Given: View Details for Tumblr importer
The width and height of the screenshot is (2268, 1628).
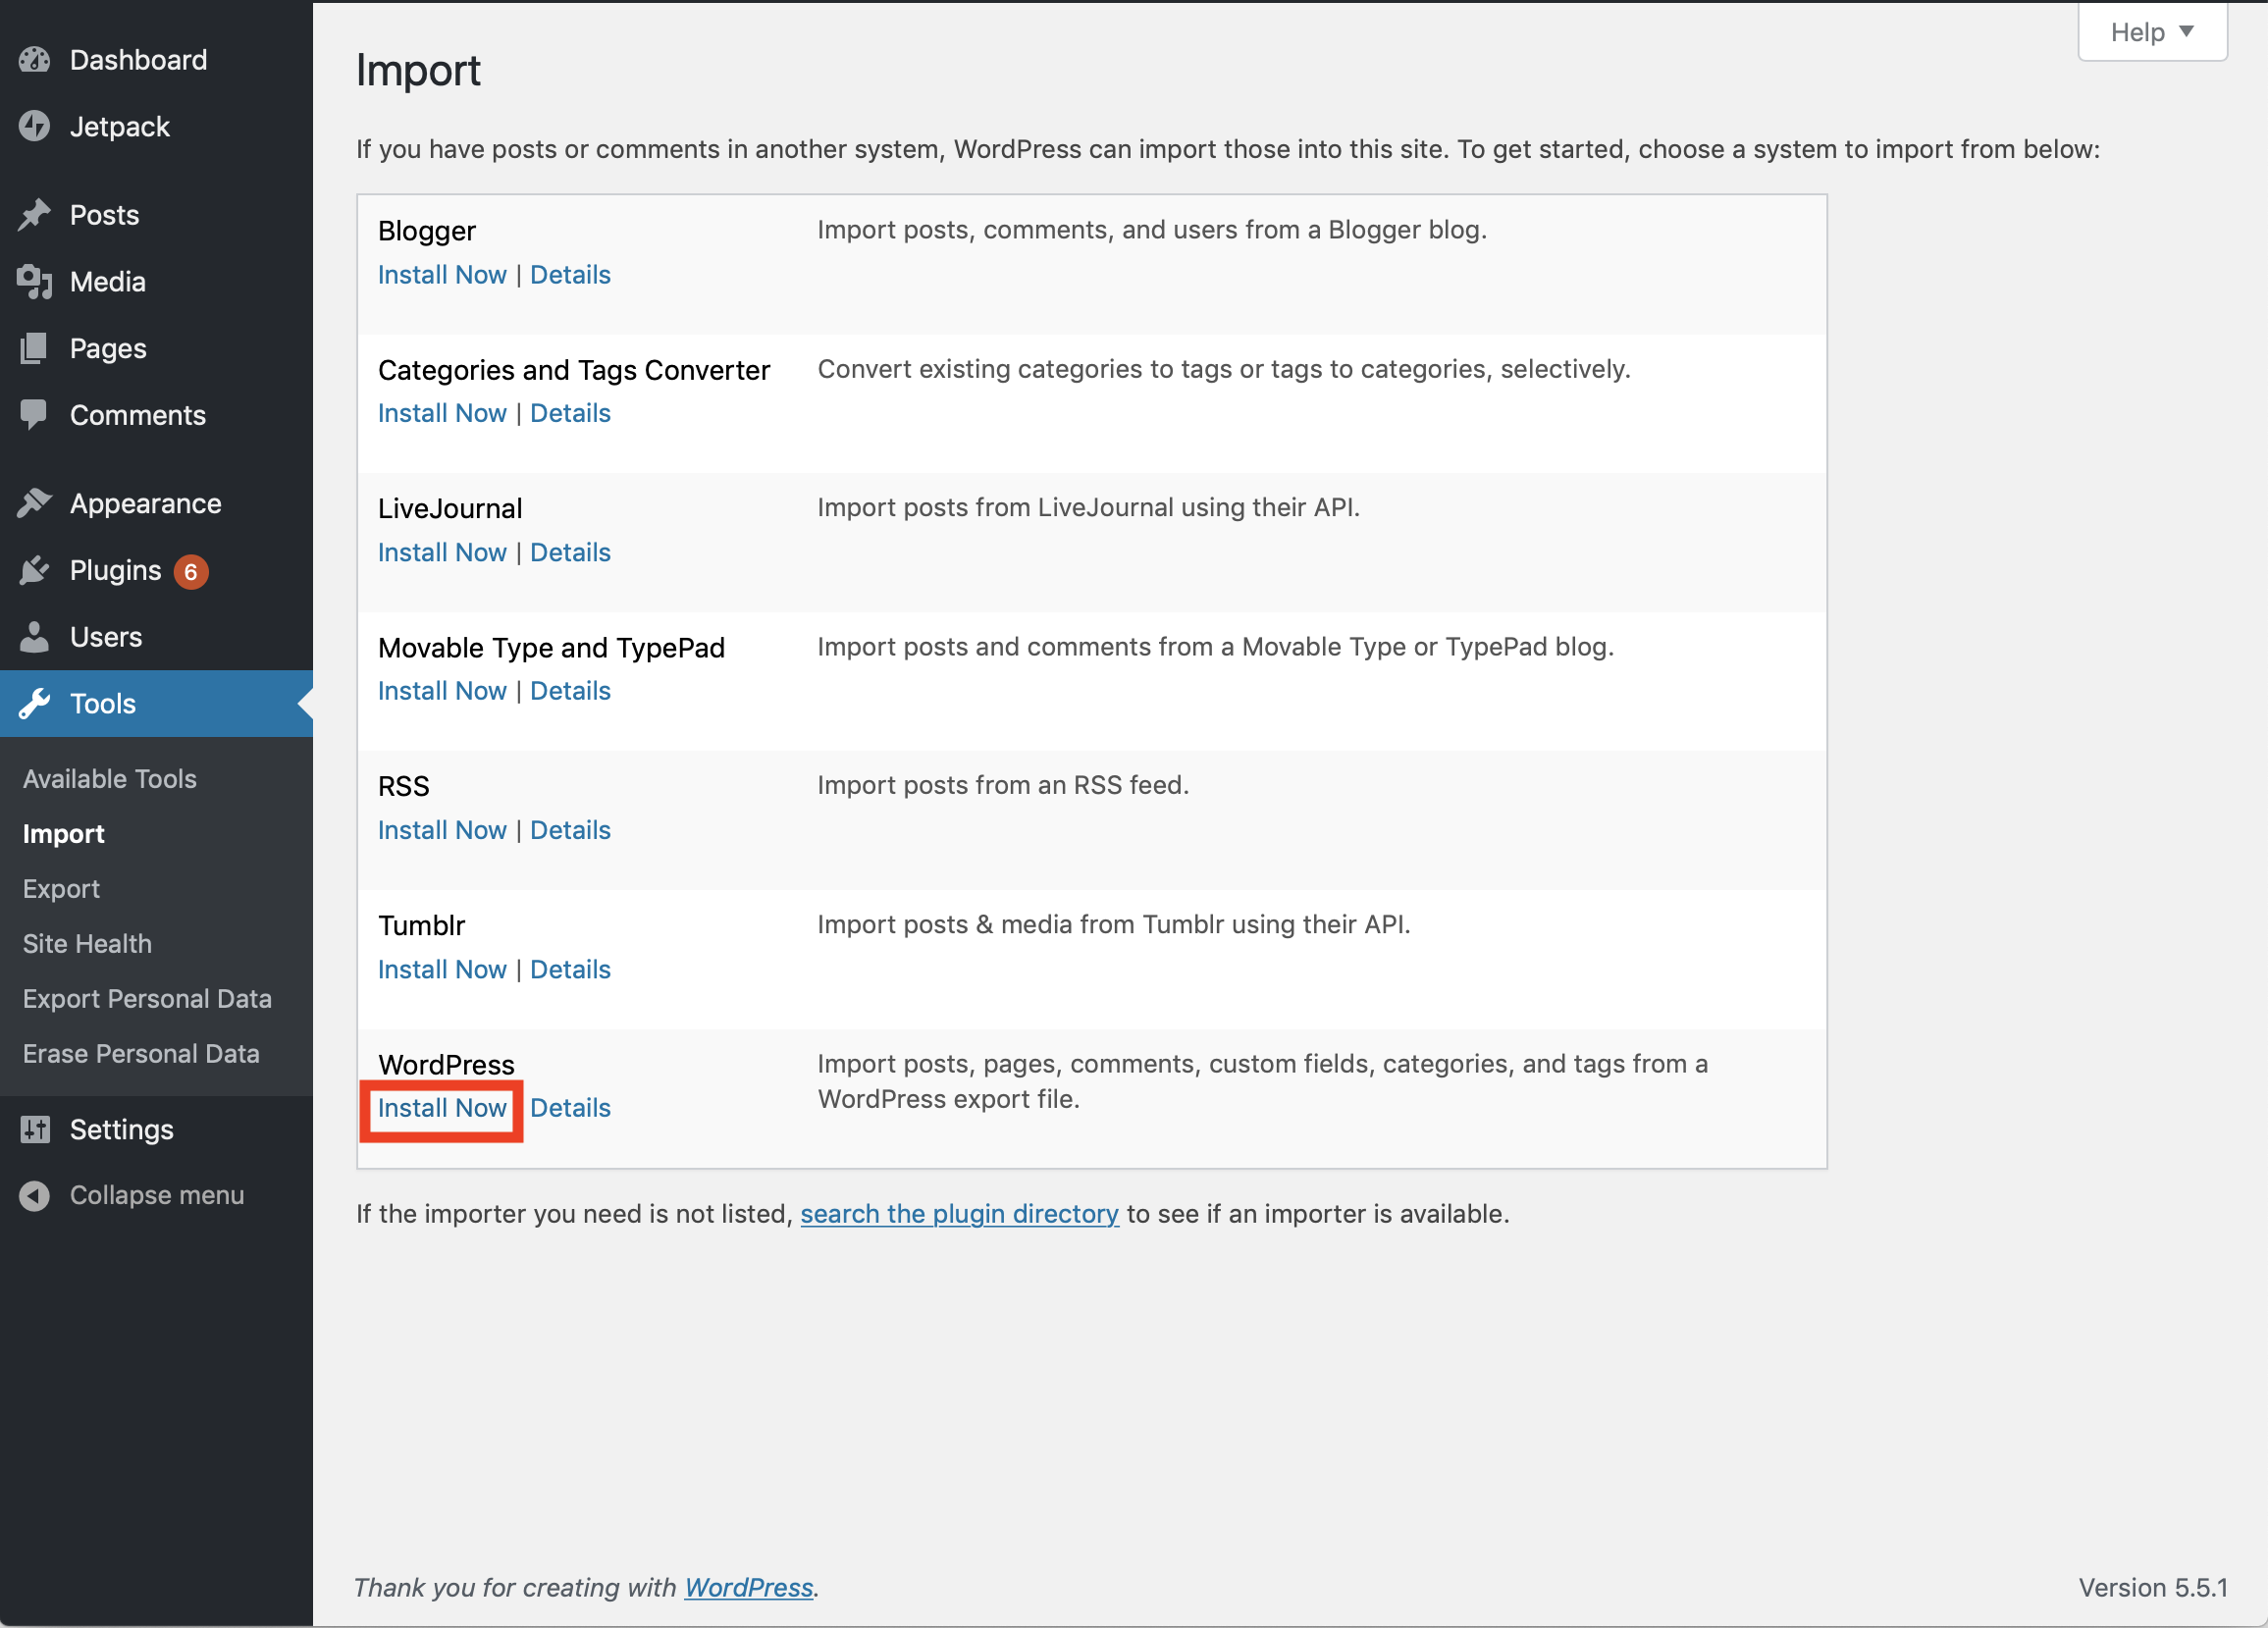Looking at the screenshot, I should pos(570,969).
